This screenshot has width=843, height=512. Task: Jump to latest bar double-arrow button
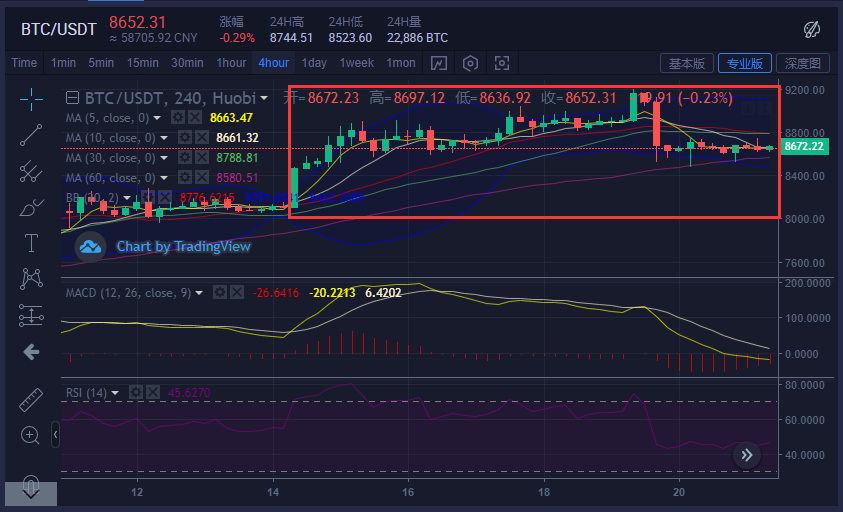pos(747,456)
